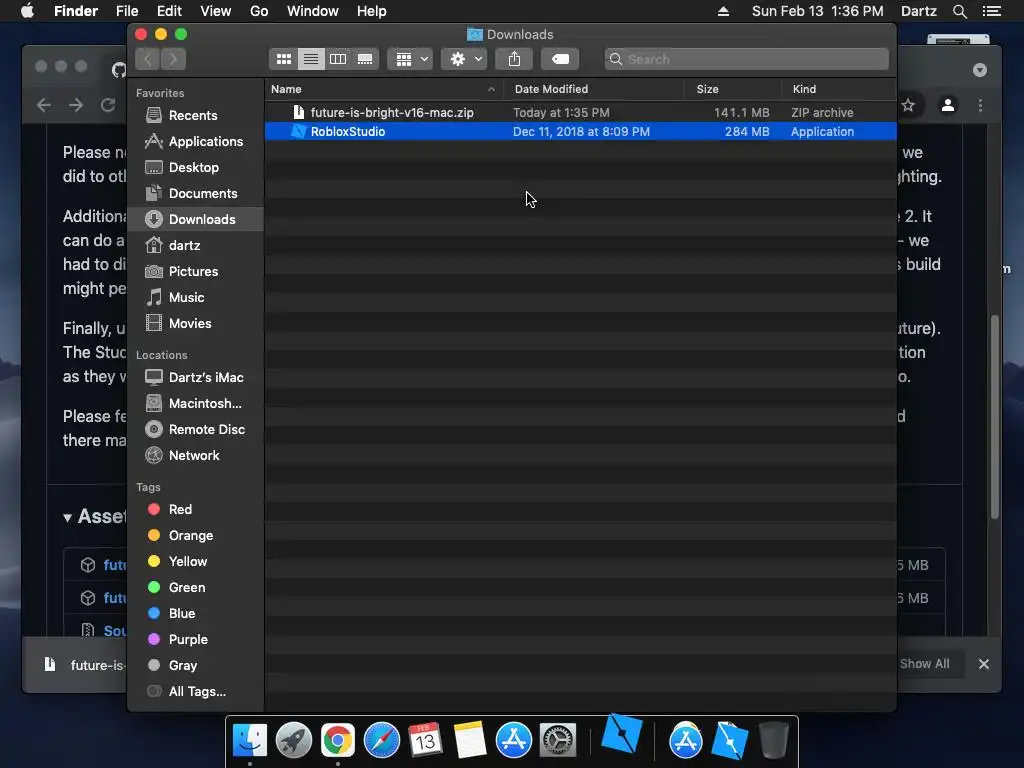
Task: Go forward with the Finder forward arrow
Action: [173, 59]
